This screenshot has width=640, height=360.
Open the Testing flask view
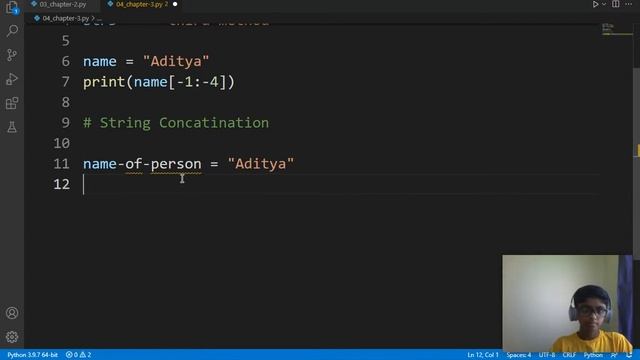pyautogui.click(x=12, y=127)
